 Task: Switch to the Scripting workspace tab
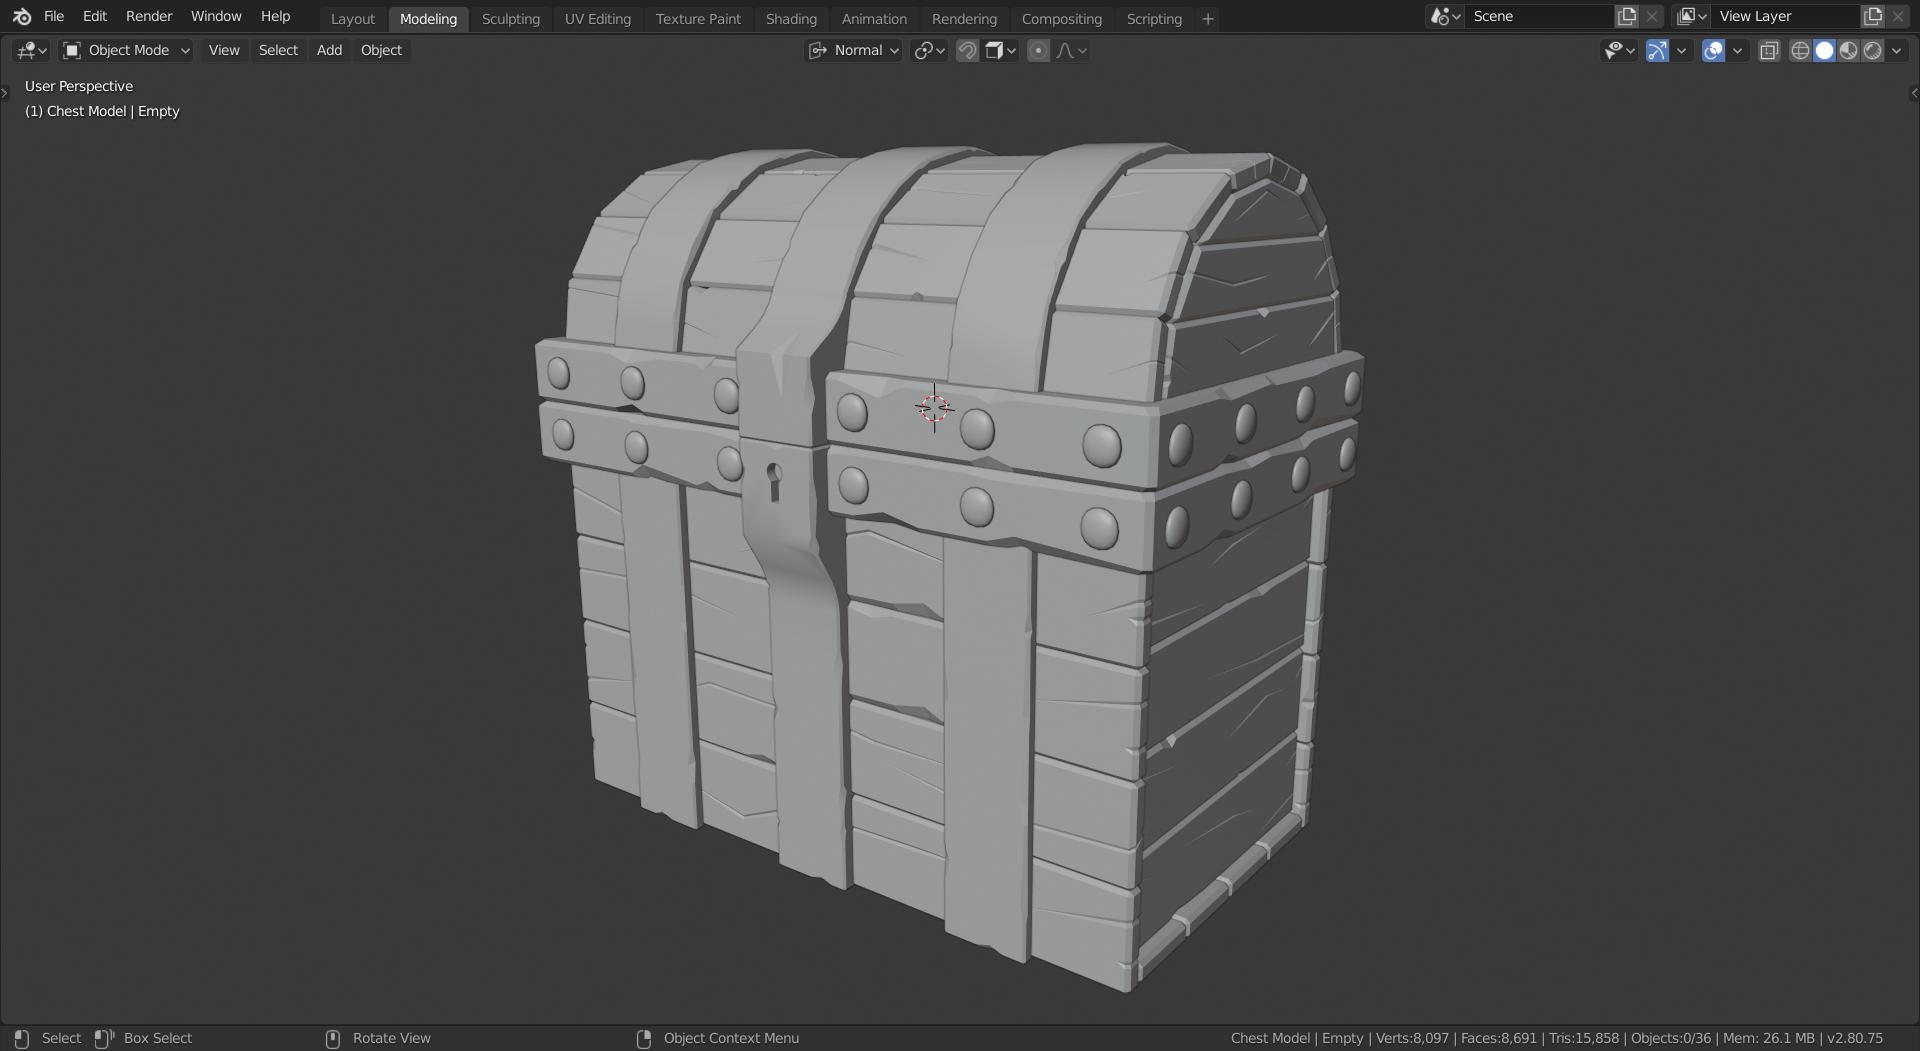pos(1154,19)
